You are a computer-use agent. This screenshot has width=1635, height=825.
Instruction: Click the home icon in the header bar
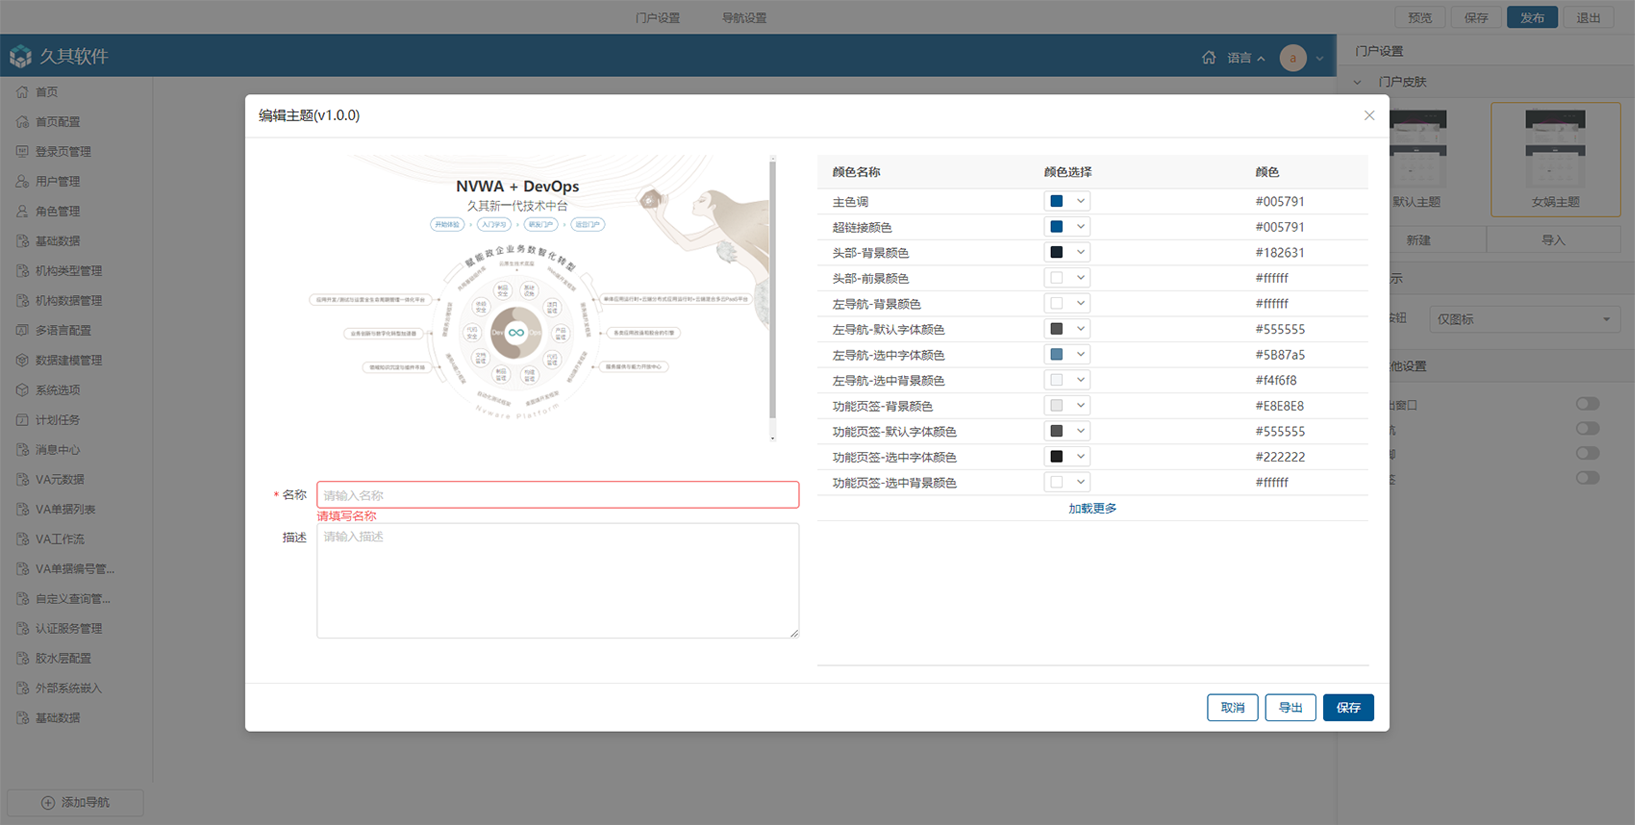point(1208,58)
